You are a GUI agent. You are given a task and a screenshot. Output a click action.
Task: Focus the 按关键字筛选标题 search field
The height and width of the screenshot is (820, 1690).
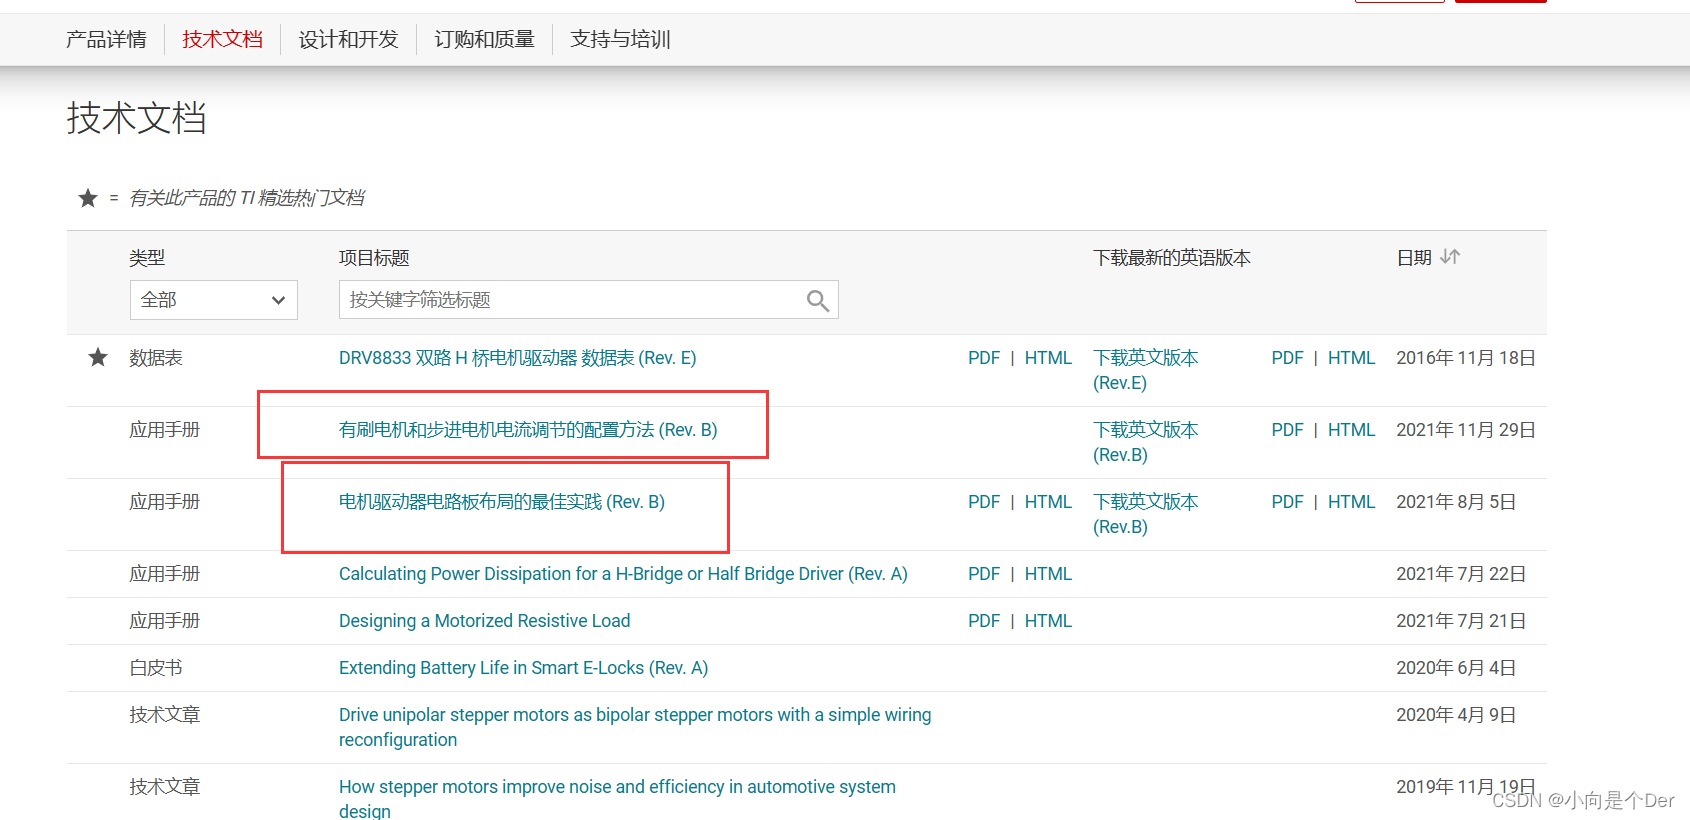click(588, 300)
